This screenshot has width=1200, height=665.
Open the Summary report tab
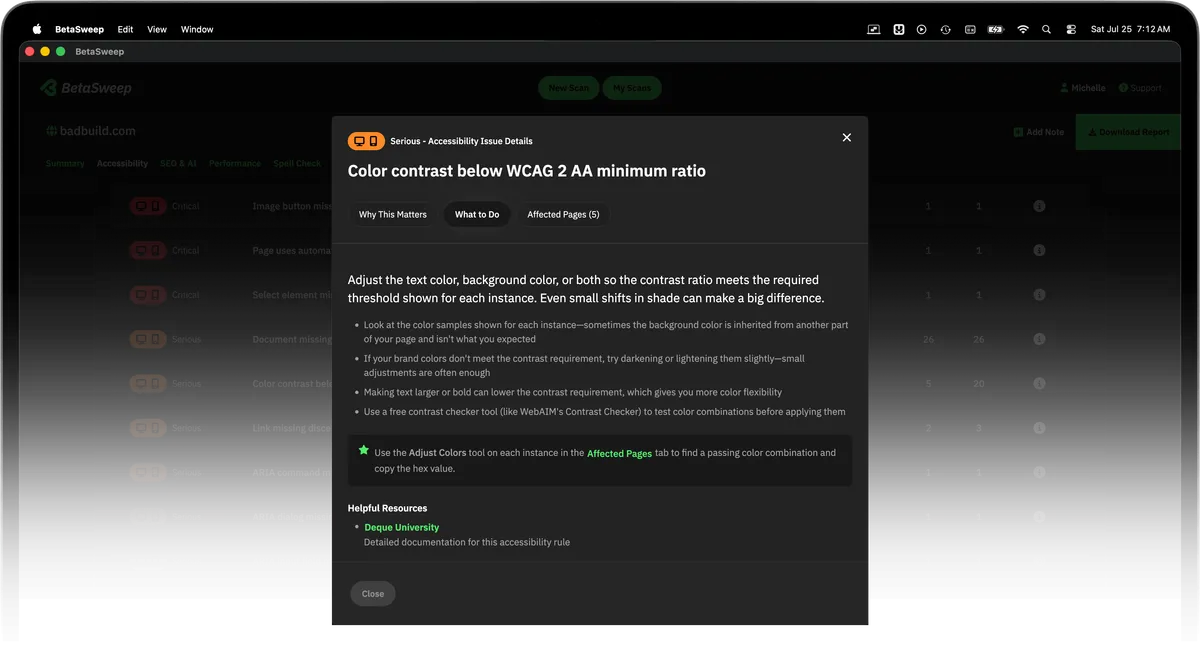pos(65,163)
